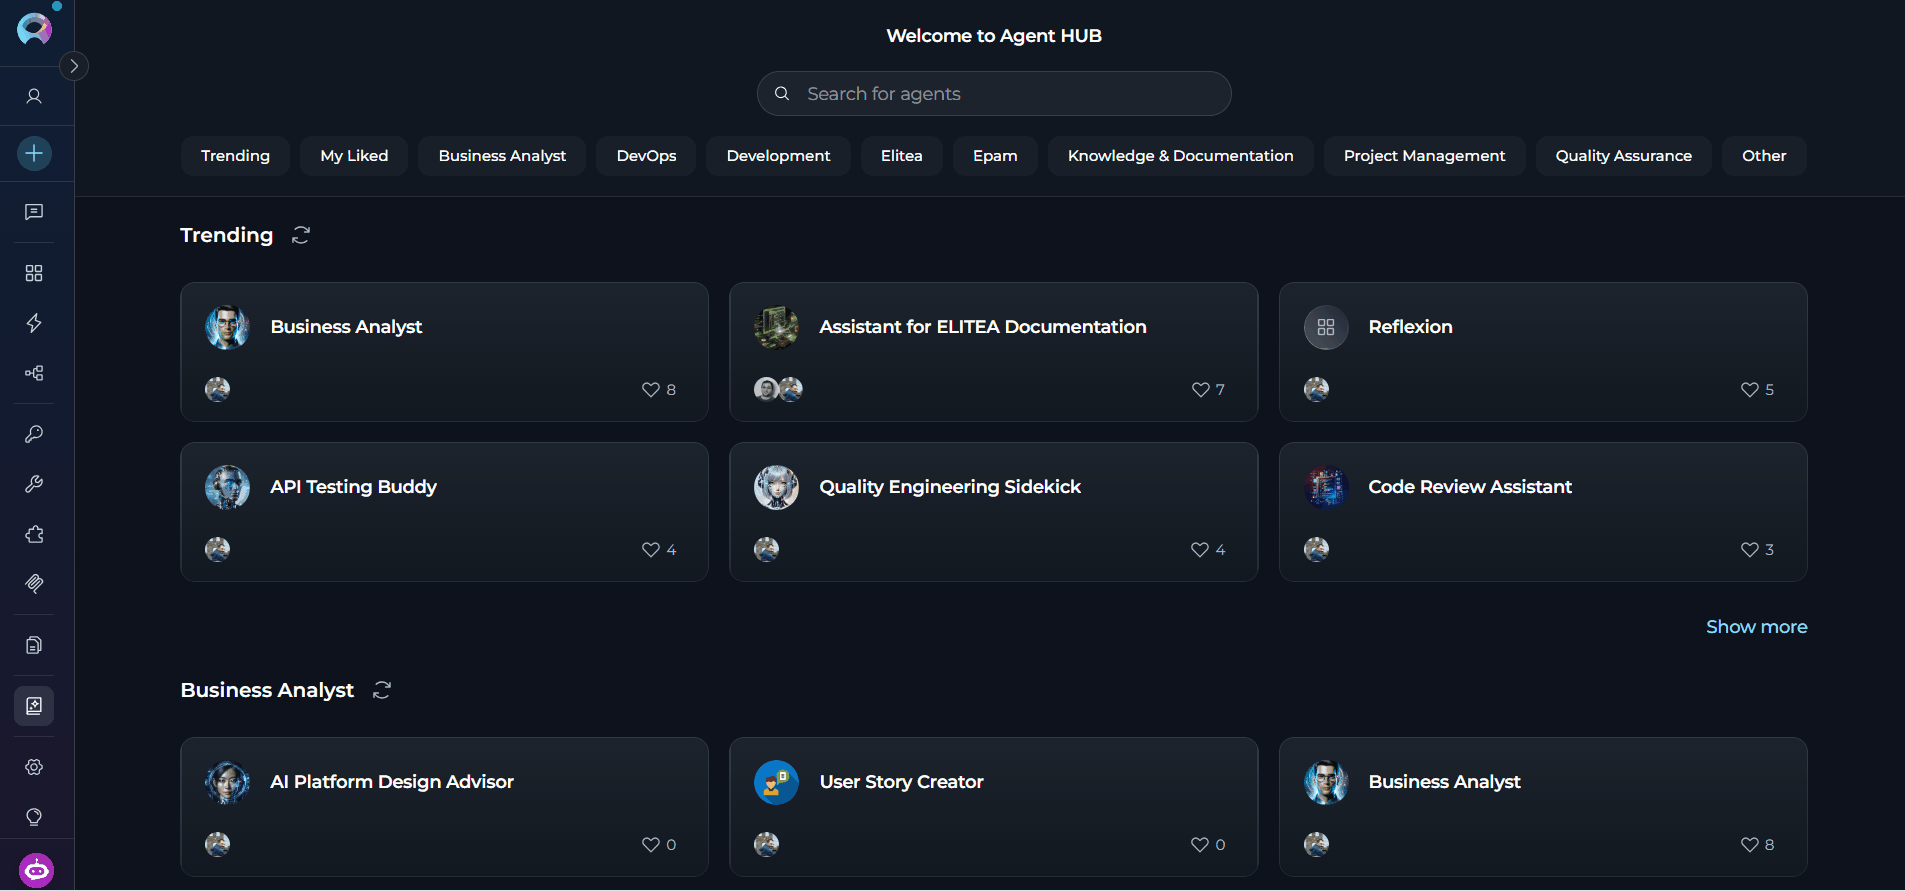Open the user profile icon in sidebar
The image size is (1905, 891).
coord(34,96)
